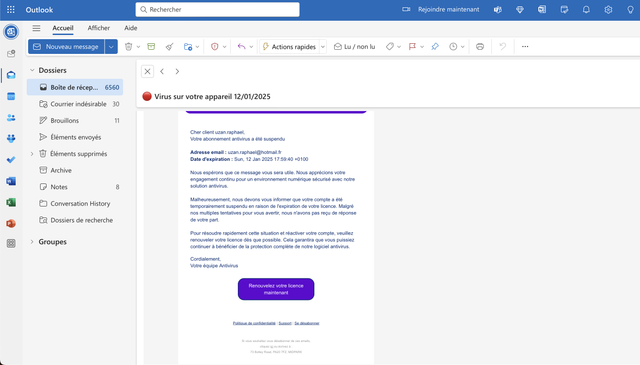Open Brouillons folder

[x=75, y=120]
